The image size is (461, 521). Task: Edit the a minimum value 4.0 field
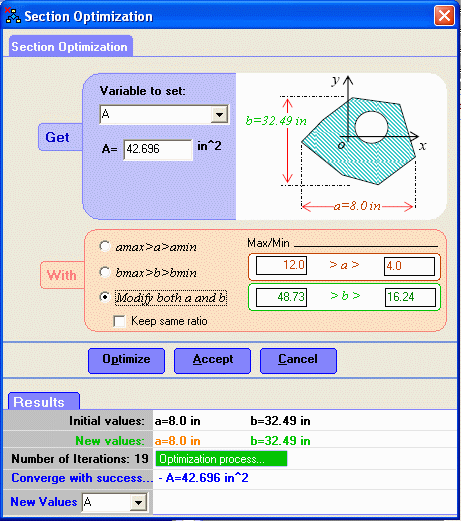410,266
